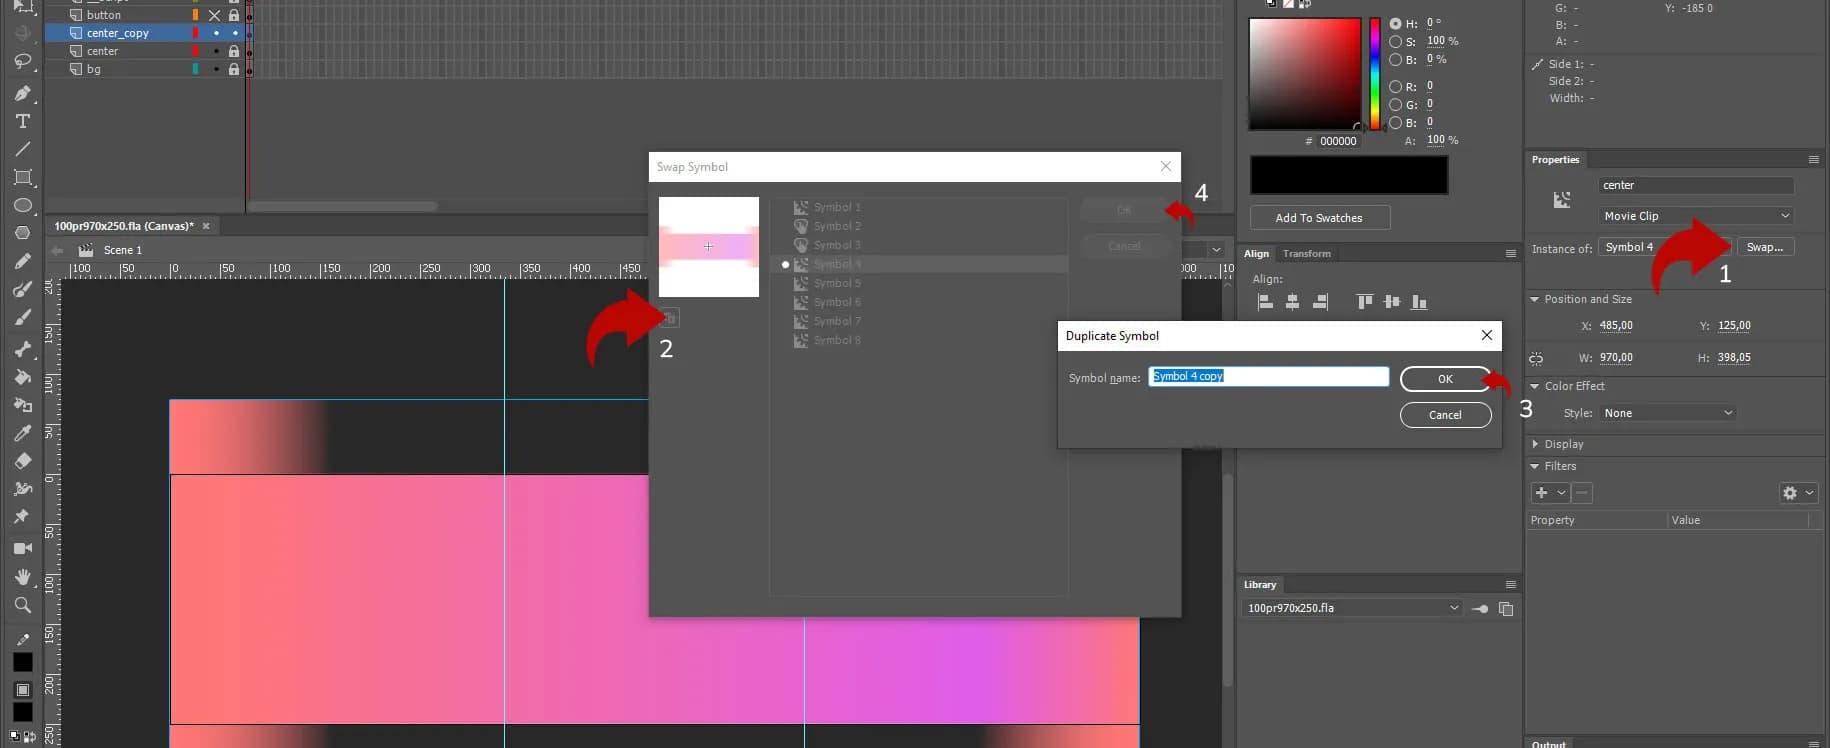The image size is (1830, 748).
Task: Open the Library document dropdown 100pr970x250.fla
Action: click(1353, 608)
